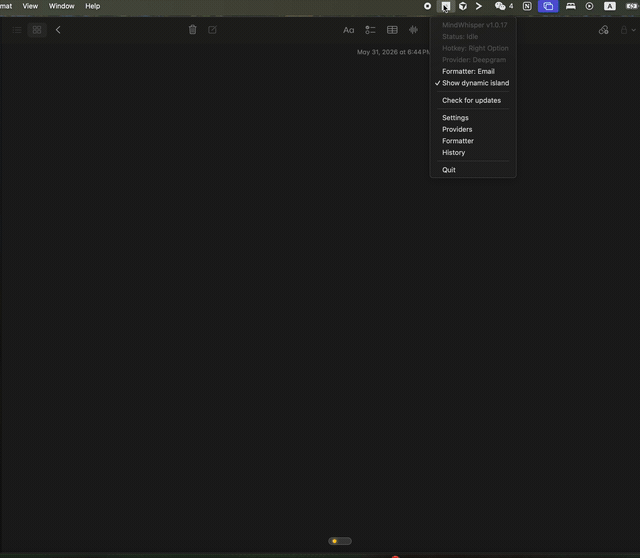
Task: Click the play circle menu bar icon
Action: (589, 6)
